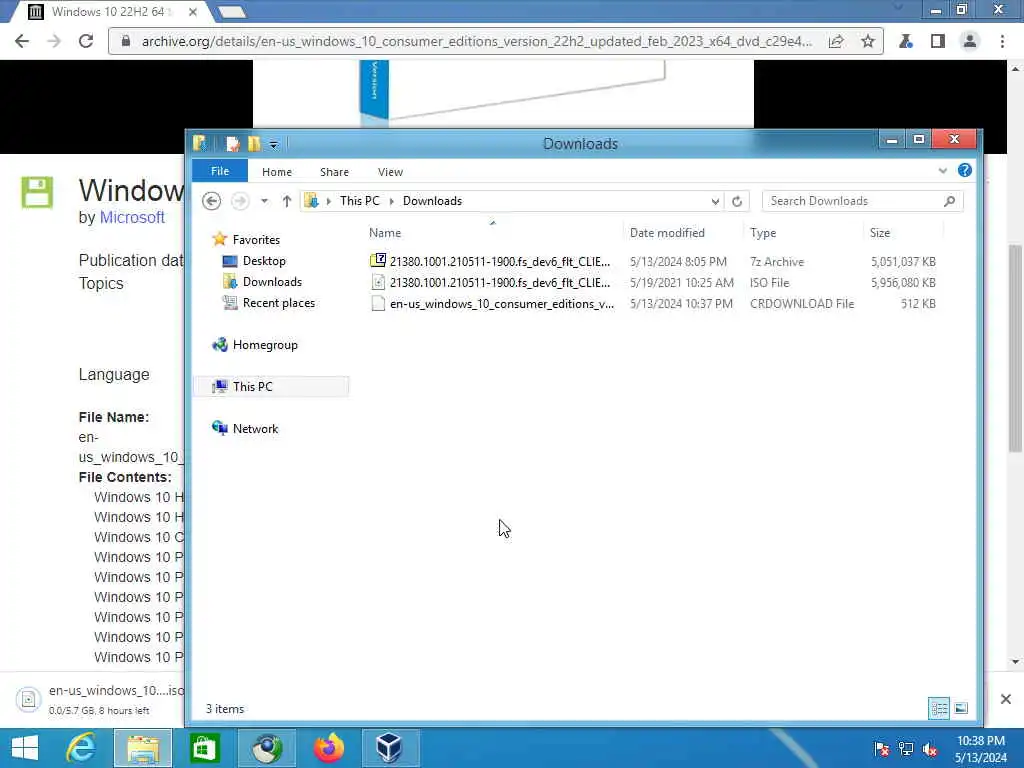Open the Windows Store taskbar icon
Image resolution: width=1024 pixels, height=768 pixels.
[204, 748]
